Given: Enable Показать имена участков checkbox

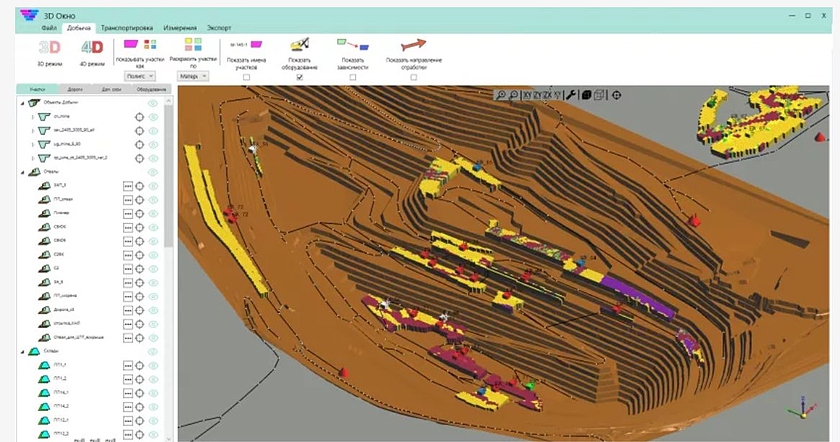Looking at the screenshot, I should click(246, 77).
